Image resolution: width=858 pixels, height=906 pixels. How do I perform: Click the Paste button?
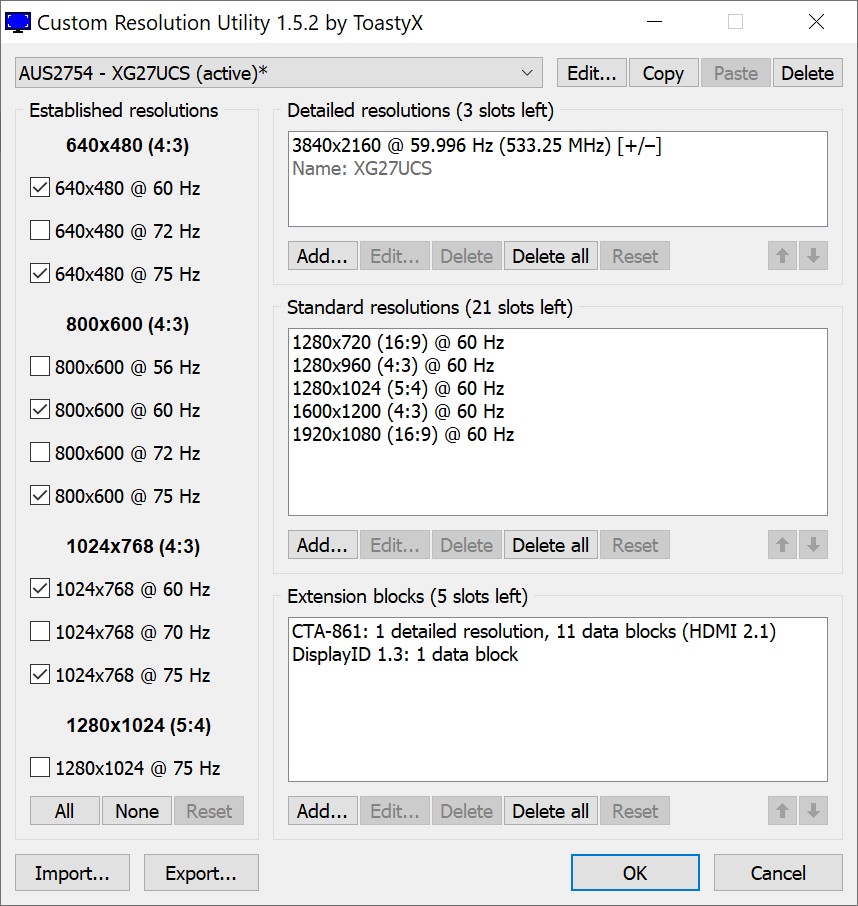[x=736, y=73]
